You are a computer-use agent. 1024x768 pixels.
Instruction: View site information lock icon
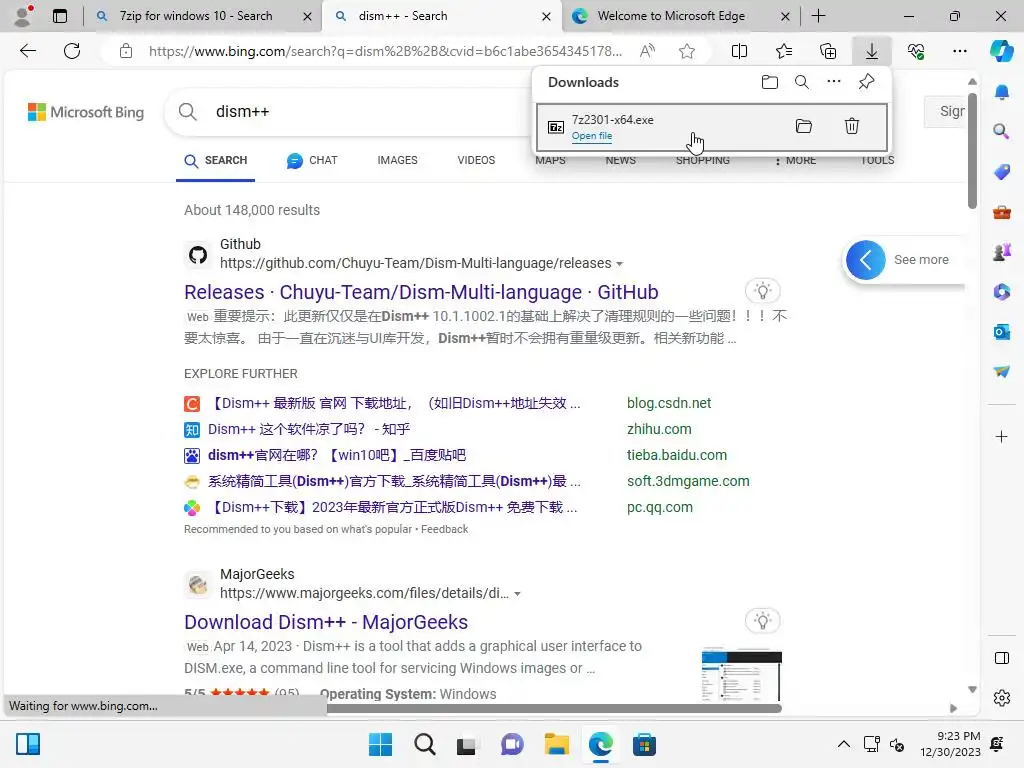click(x=126, y=51)
